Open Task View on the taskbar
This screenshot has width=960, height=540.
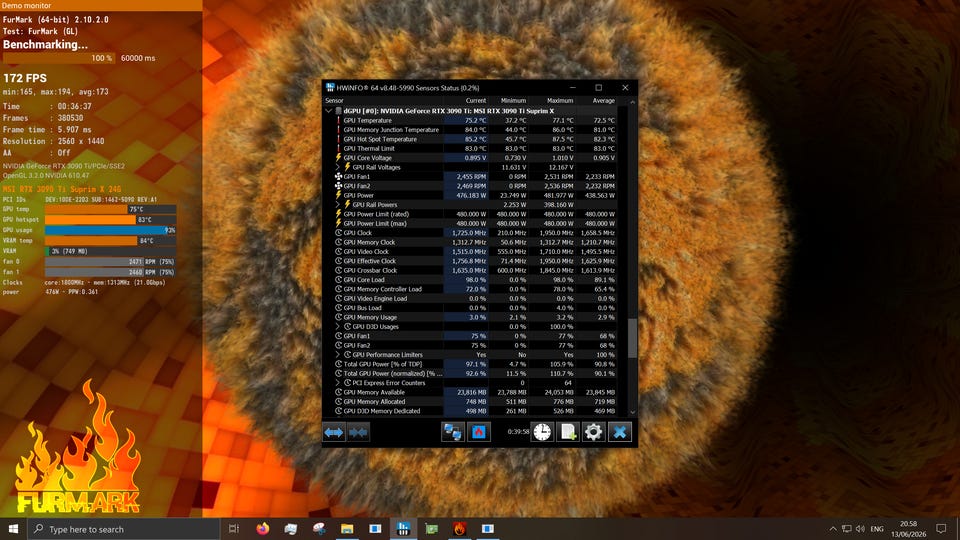pyautogui.click(x=234, y=528)
